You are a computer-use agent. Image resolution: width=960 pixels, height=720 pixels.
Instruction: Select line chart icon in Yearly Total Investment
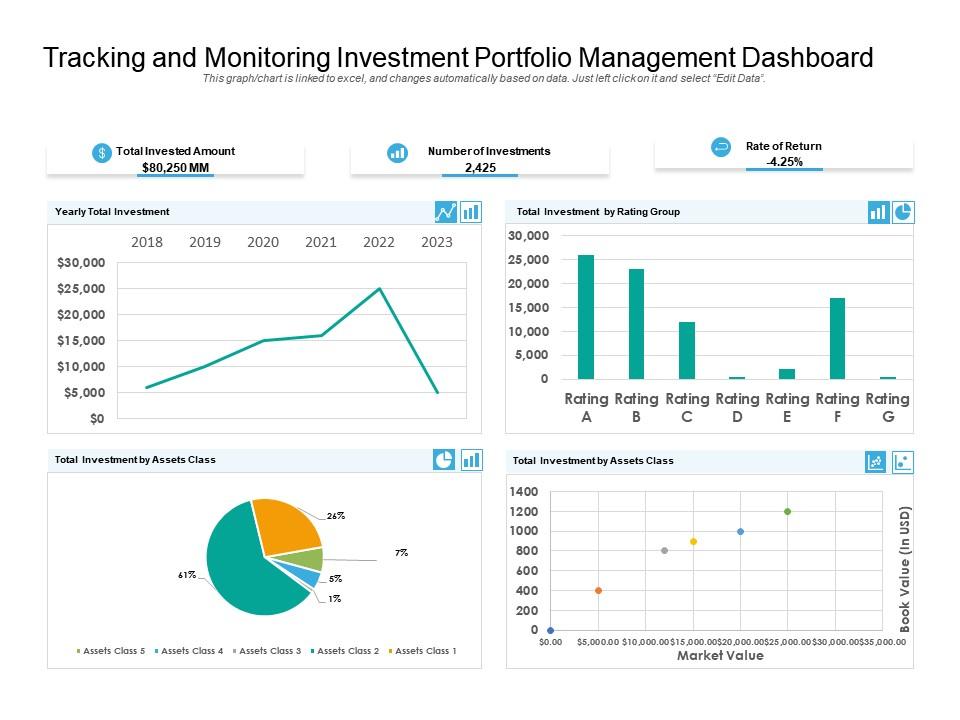pyautogui.click(x=445, y=212)
